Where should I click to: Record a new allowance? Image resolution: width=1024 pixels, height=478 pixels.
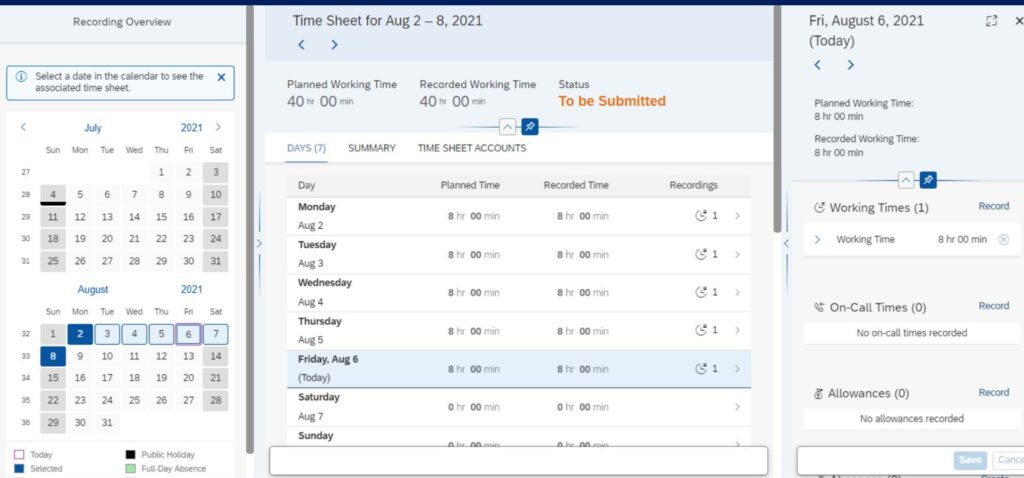point(993,392)
